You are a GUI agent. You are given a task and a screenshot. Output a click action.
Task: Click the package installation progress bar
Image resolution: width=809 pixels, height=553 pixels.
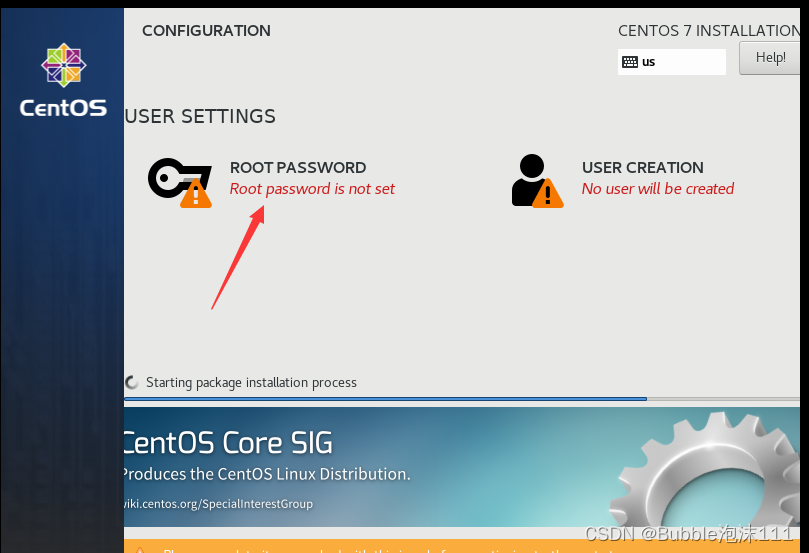pos(462,399)
